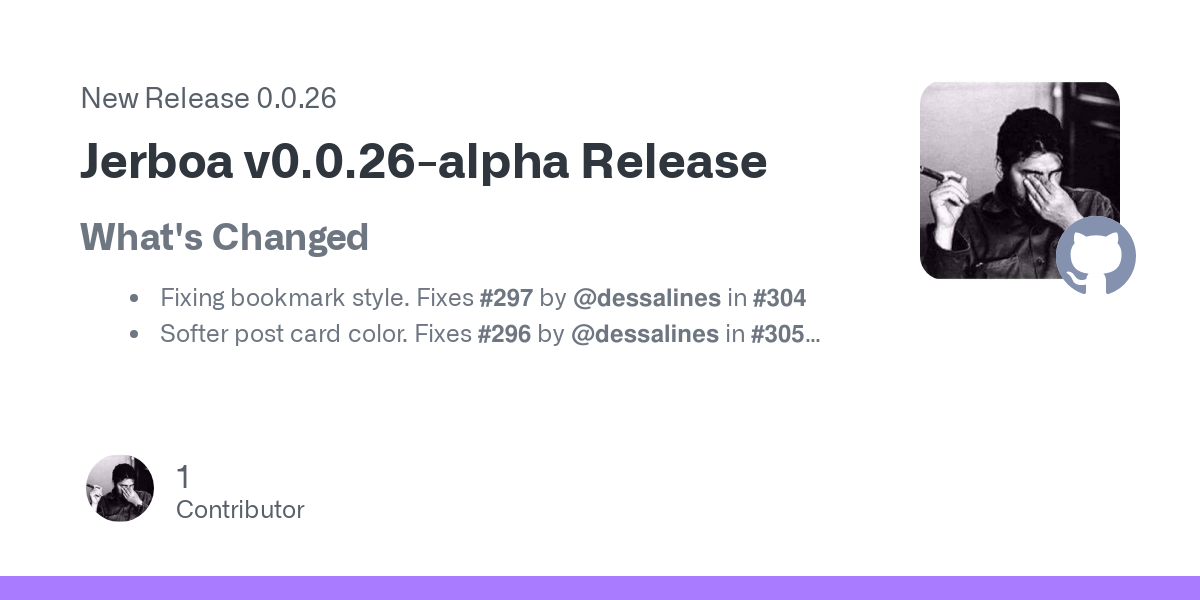Open pull request #305 link
Screen dimensions: 1200x600
(x=778, y=334)
